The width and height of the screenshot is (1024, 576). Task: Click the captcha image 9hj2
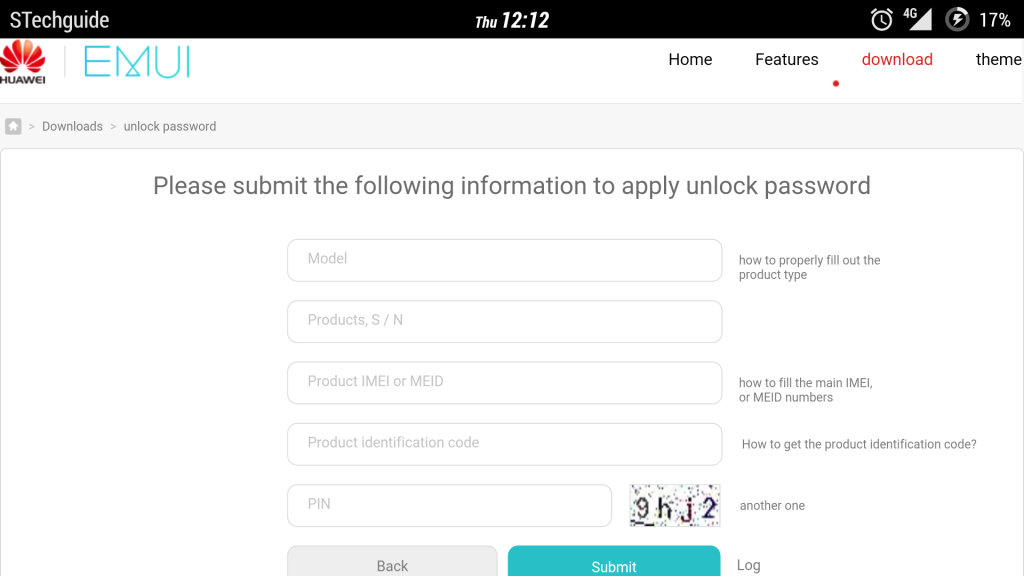[x=675, y=506]
